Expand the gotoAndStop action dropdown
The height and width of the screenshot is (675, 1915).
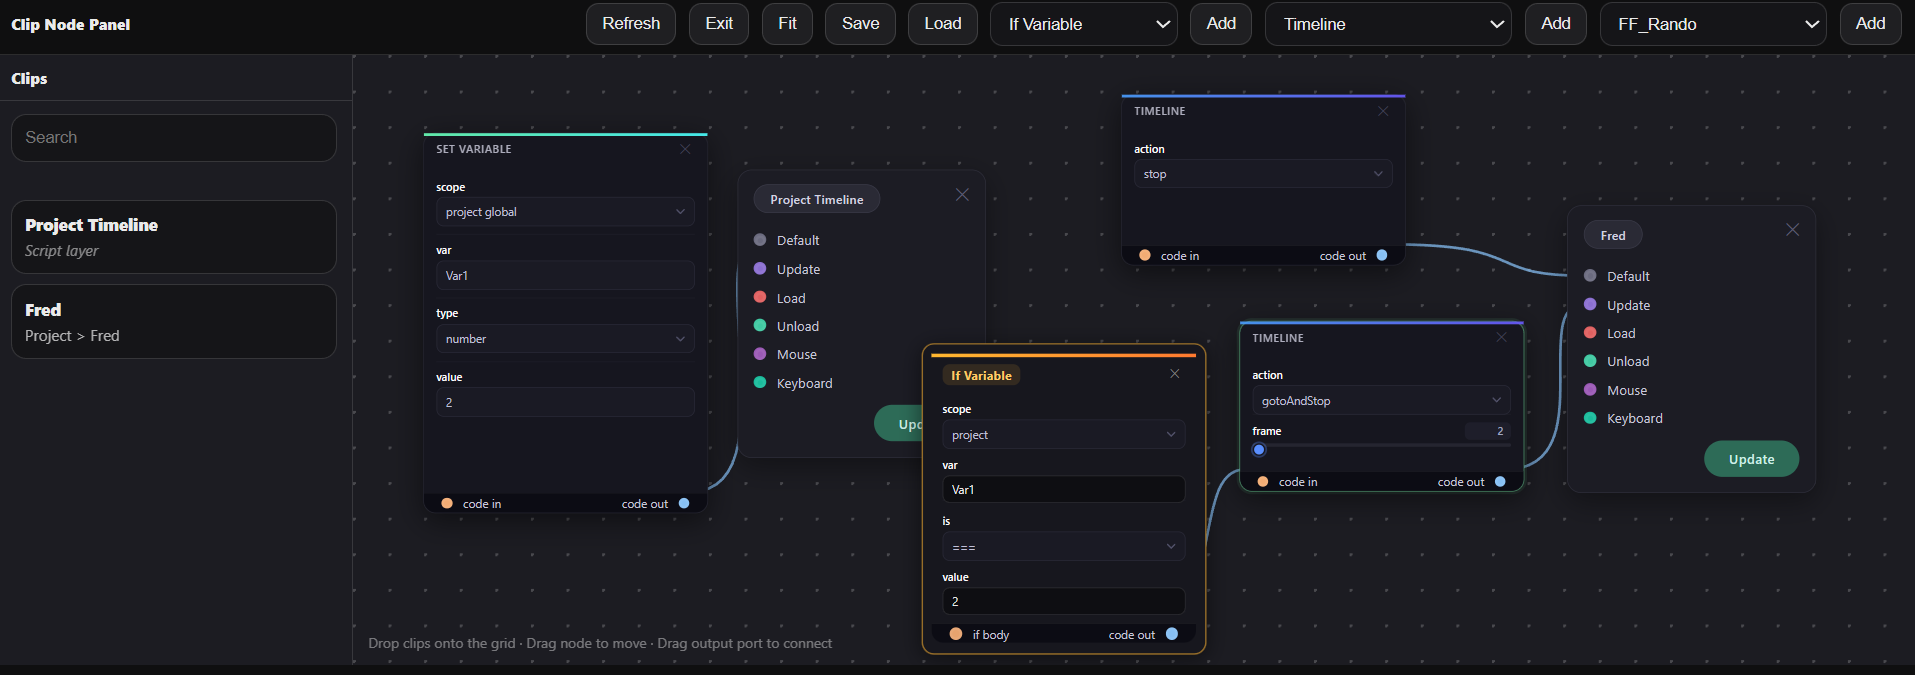pyautogui.click(x=1380, y=401)
